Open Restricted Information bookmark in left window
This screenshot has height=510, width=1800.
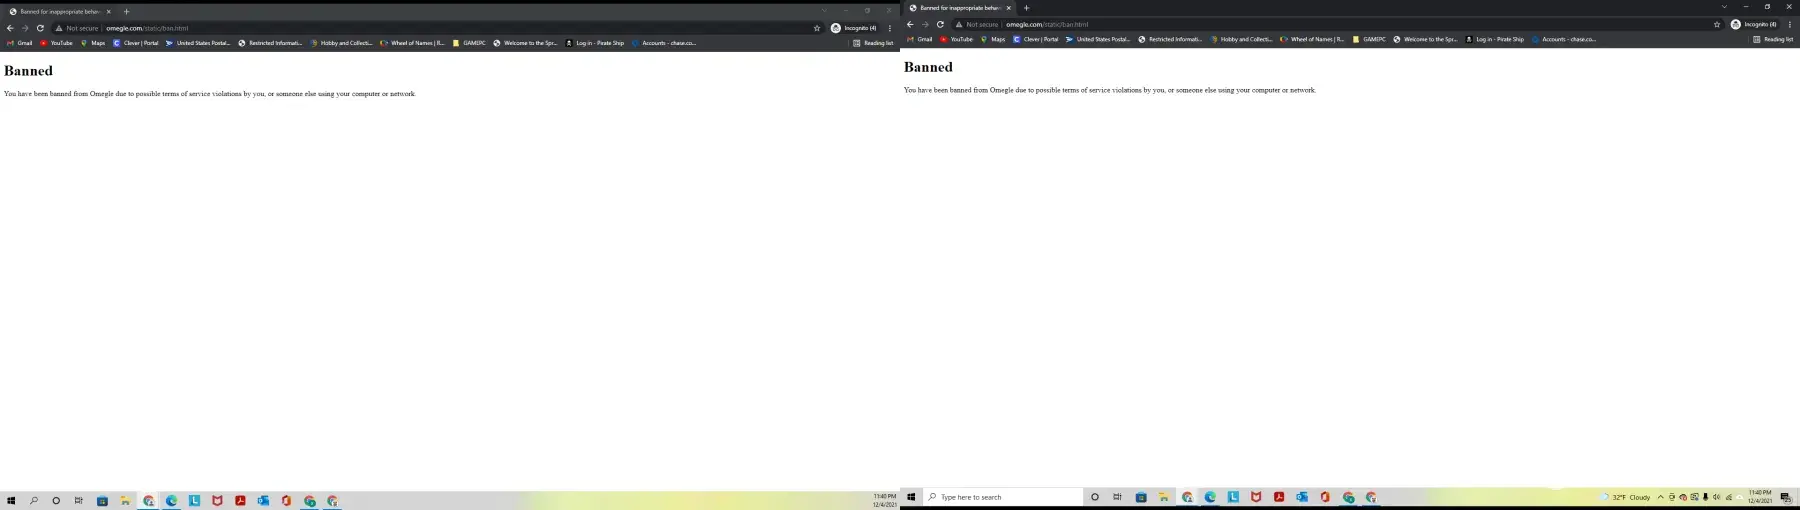[x=270, y=43]
